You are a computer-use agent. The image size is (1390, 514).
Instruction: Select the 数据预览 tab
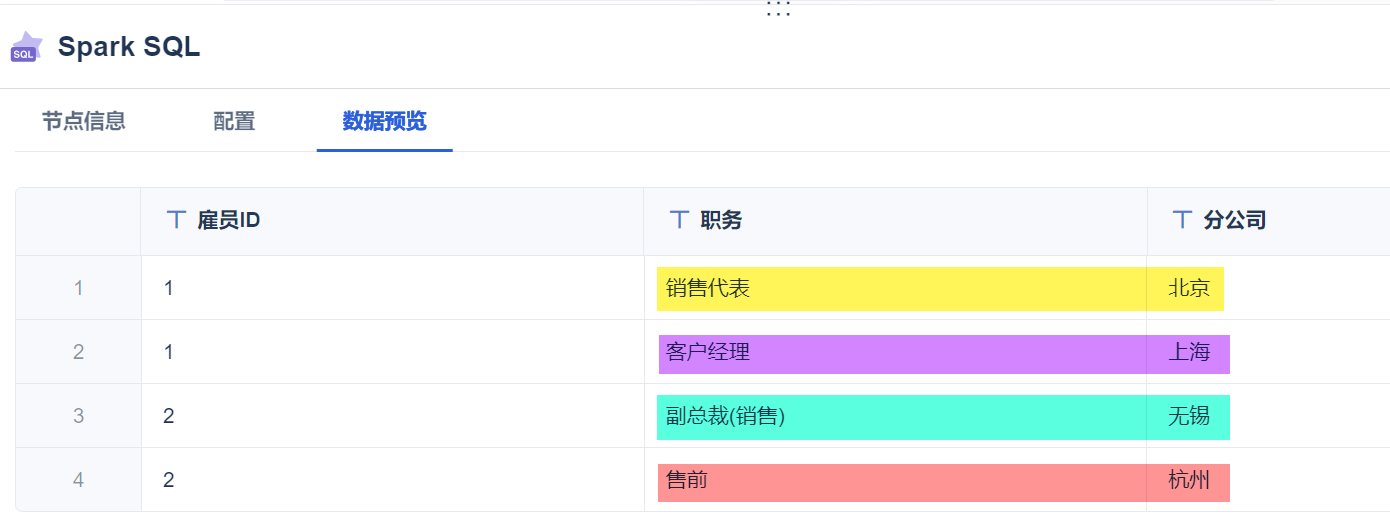pyautogui.click(x=384, y=122)
